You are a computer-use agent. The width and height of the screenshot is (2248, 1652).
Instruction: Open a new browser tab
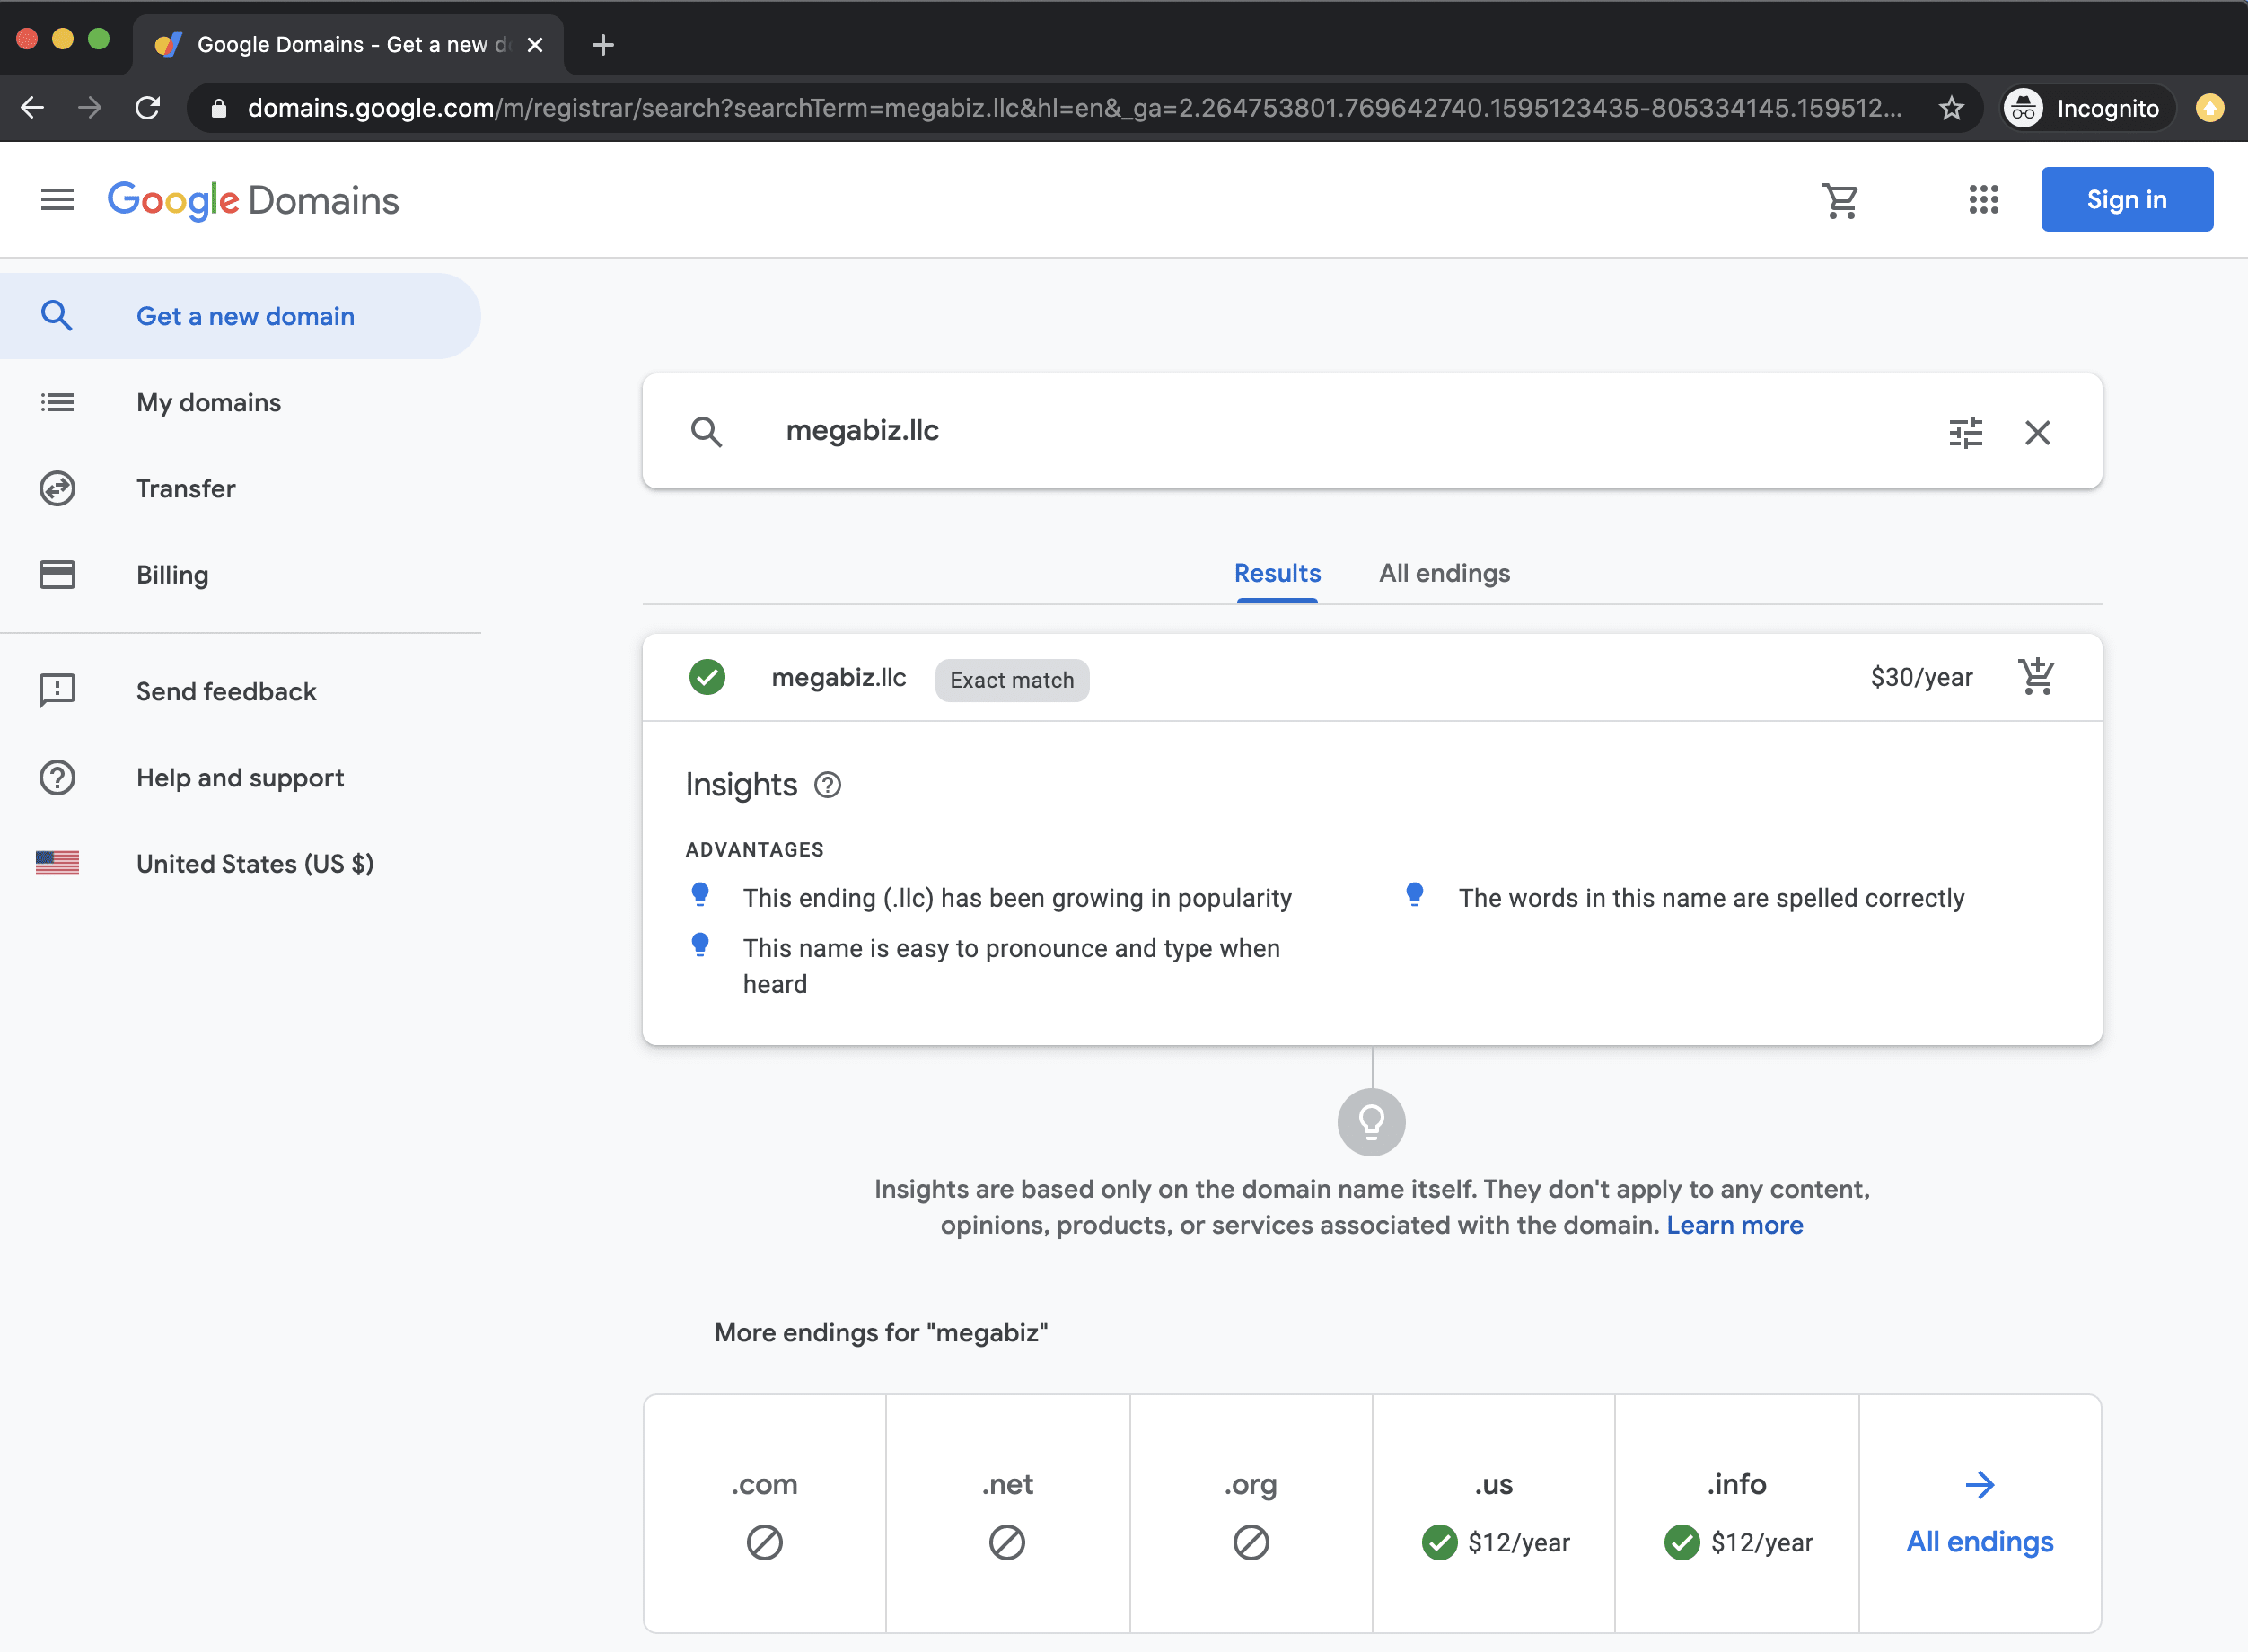602,45
